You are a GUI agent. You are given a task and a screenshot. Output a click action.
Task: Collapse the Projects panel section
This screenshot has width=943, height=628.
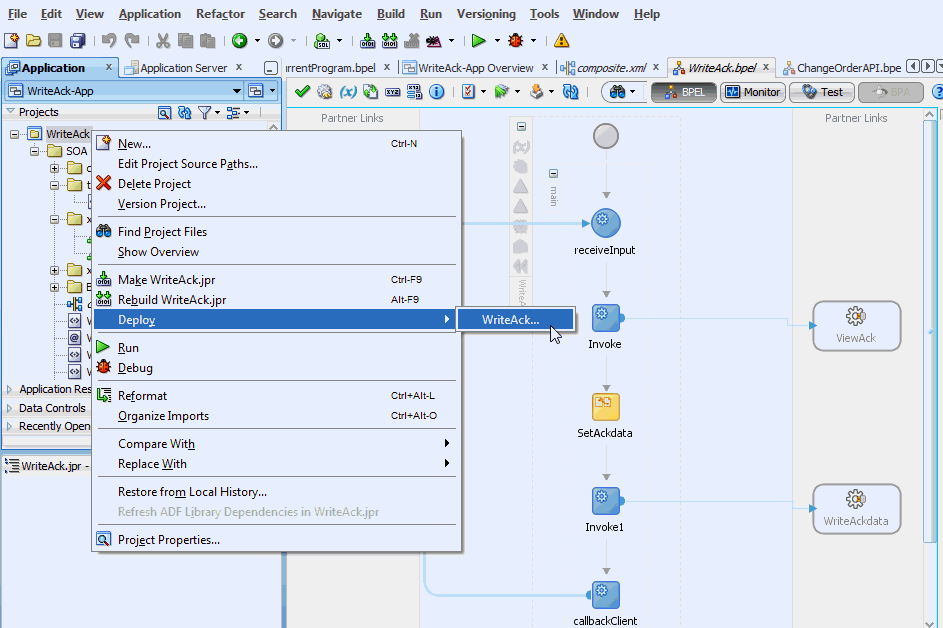click(10, 111)
